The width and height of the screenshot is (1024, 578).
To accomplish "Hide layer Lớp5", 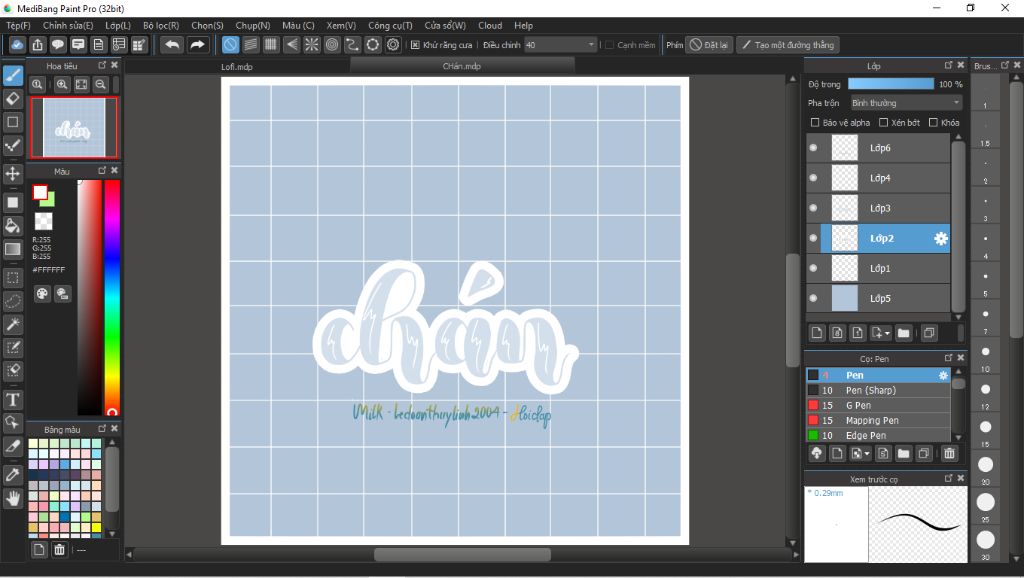I will 813,298.
